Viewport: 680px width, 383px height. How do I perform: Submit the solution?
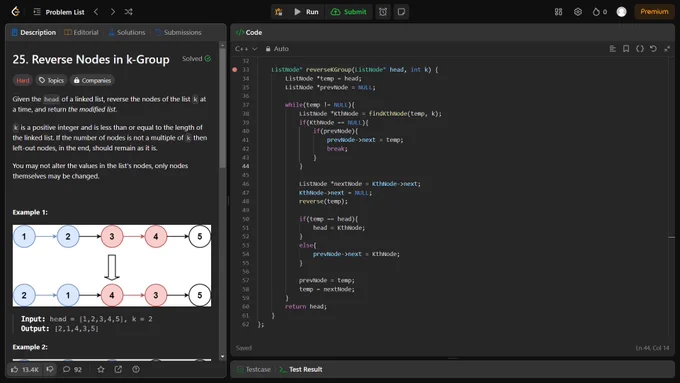pos(348,12)
